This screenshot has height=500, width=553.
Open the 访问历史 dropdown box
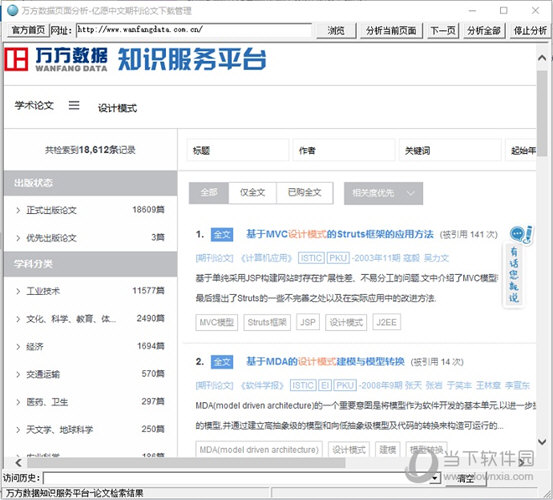pyautogui.click(x=242, y=478)
